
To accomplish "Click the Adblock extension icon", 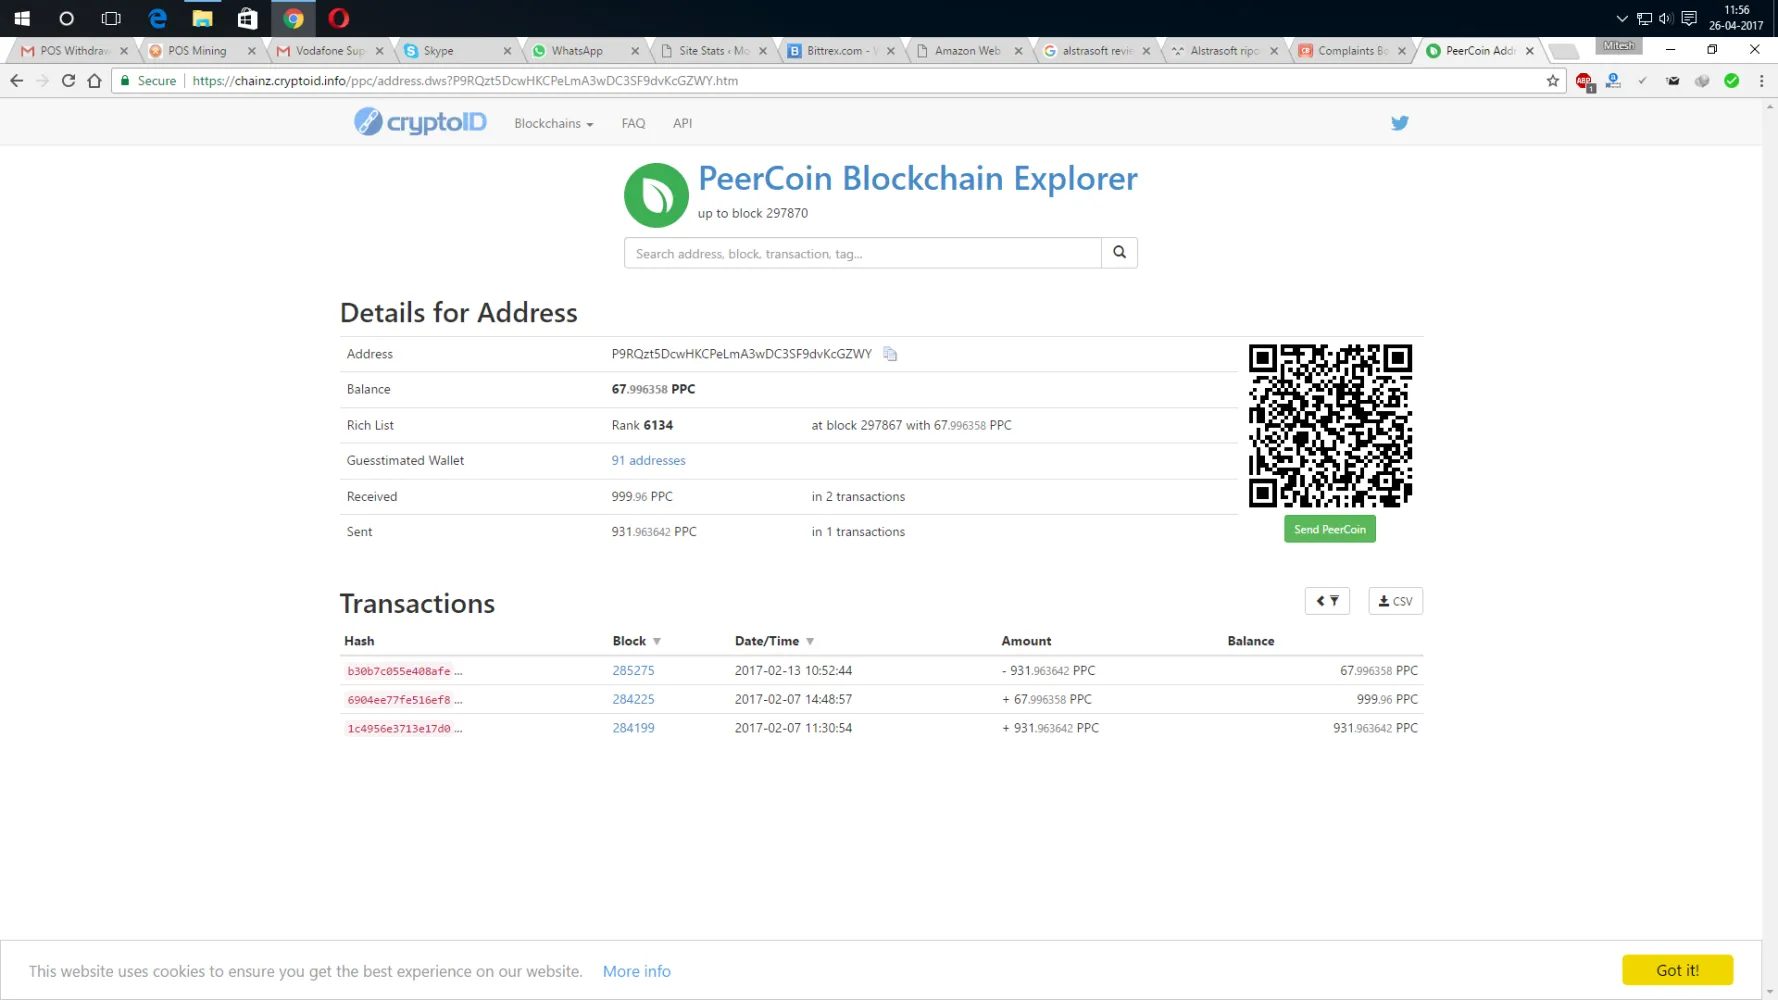I will 1584,81.
